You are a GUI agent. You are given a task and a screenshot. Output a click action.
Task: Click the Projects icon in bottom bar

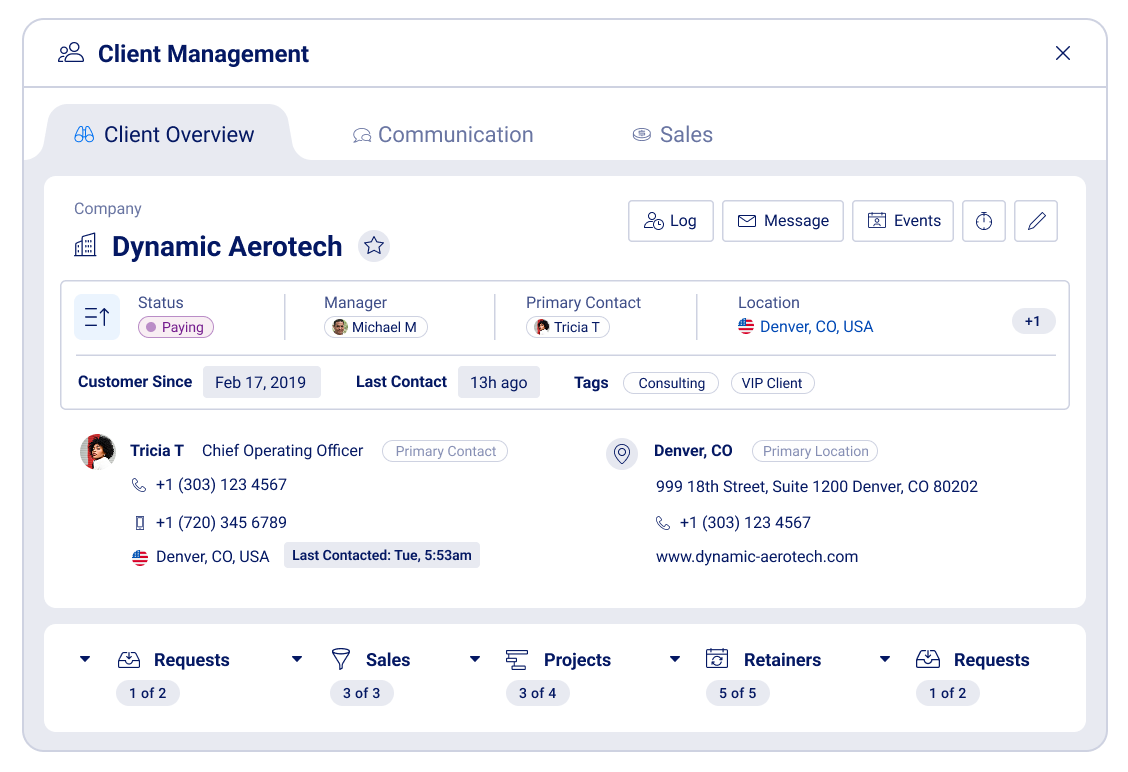coord(516,659)
